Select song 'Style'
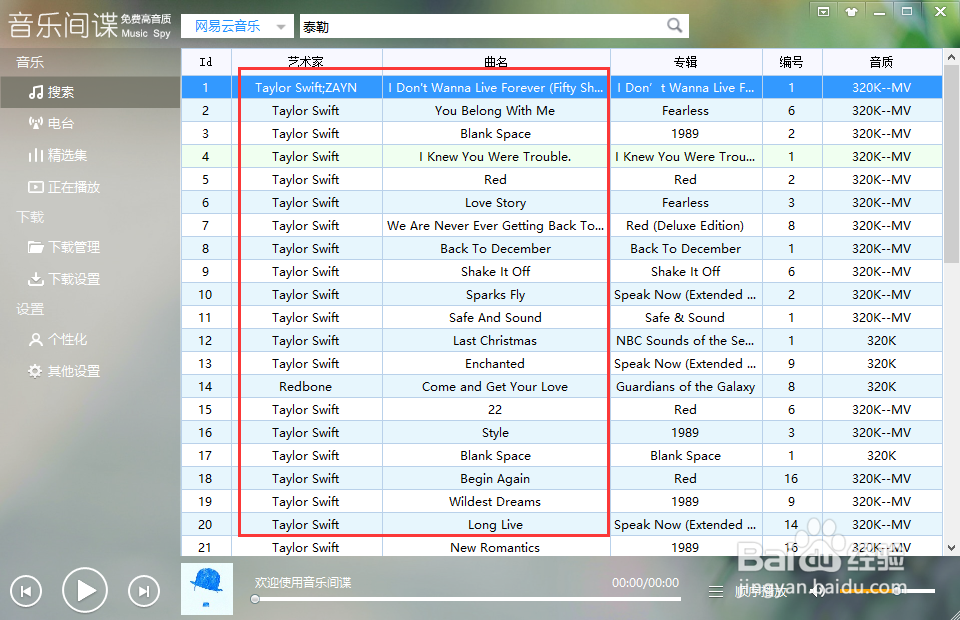 (495, 433)
